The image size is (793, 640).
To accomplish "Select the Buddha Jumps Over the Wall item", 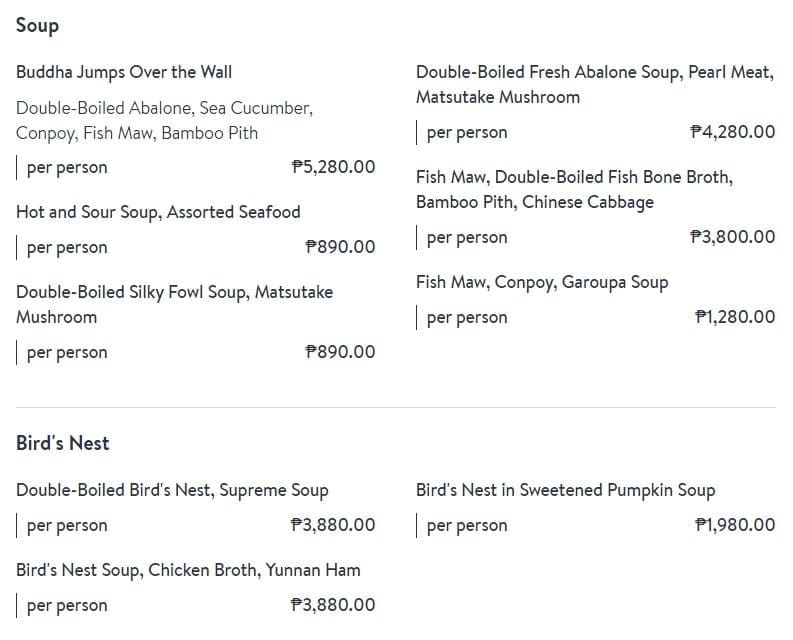I will tap(124, 72).
